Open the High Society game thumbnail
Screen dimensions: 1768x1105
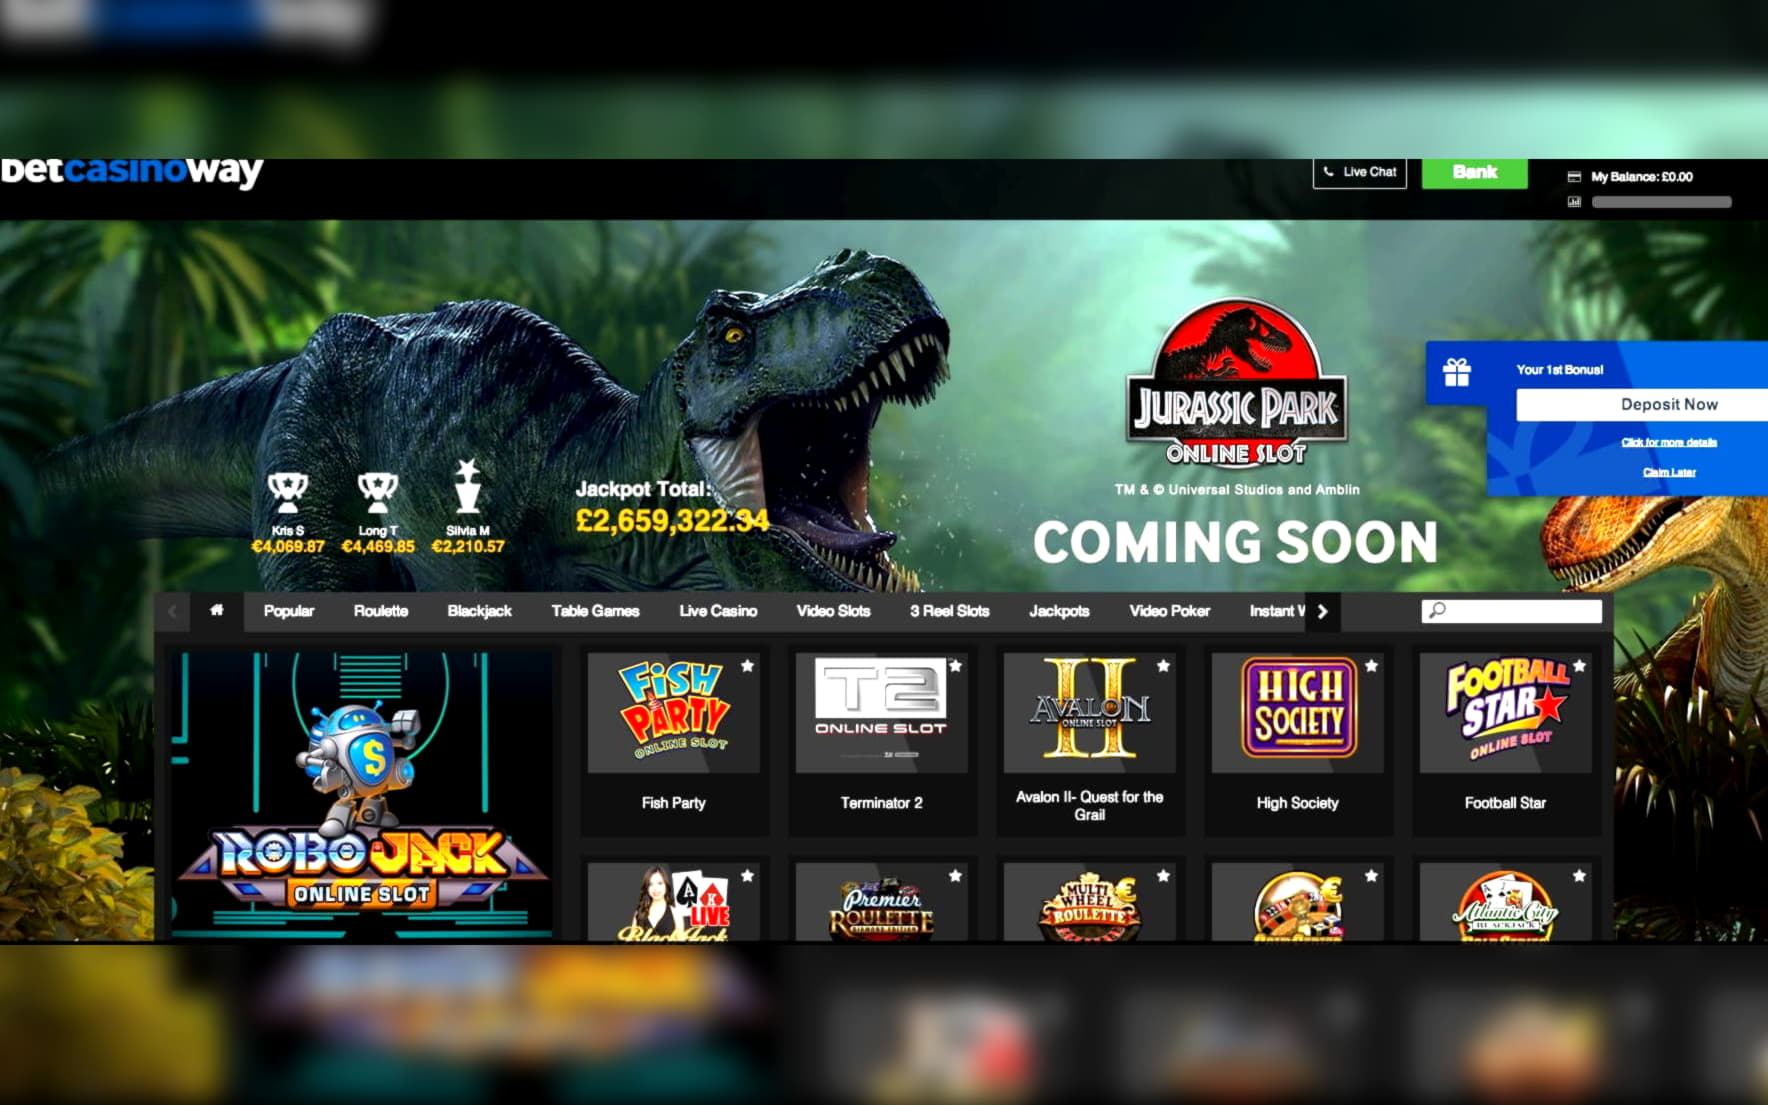(1297, 713)
